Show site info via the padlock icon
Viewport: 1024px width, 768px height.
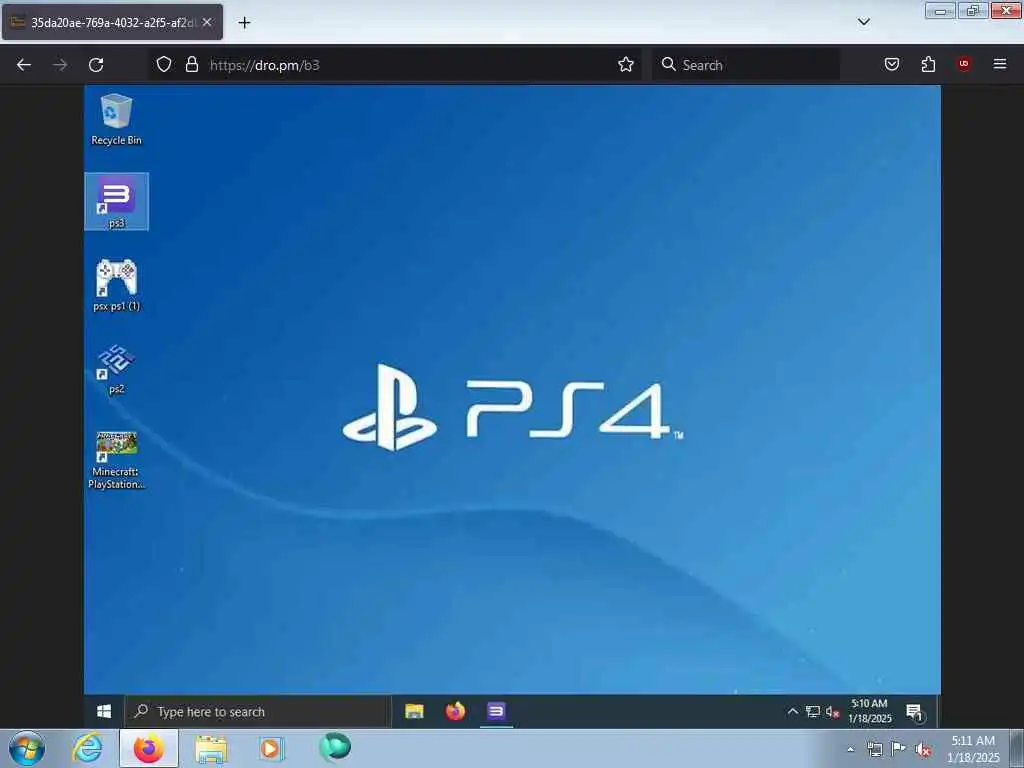coord(191,65)
